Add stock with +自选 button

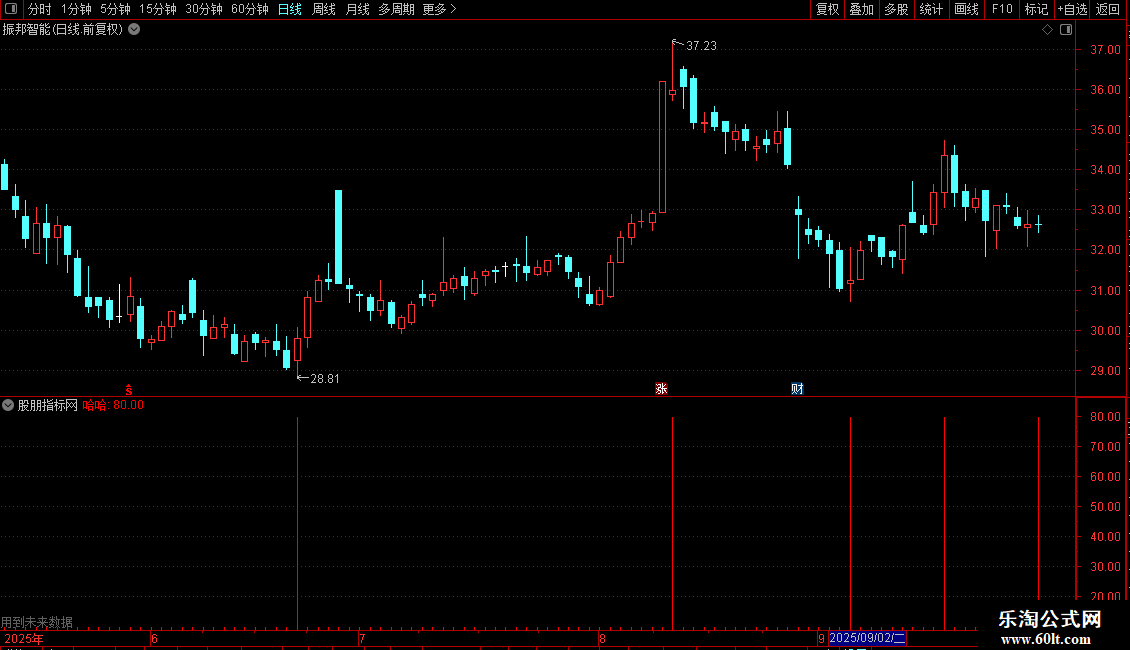coord(1072,9)
